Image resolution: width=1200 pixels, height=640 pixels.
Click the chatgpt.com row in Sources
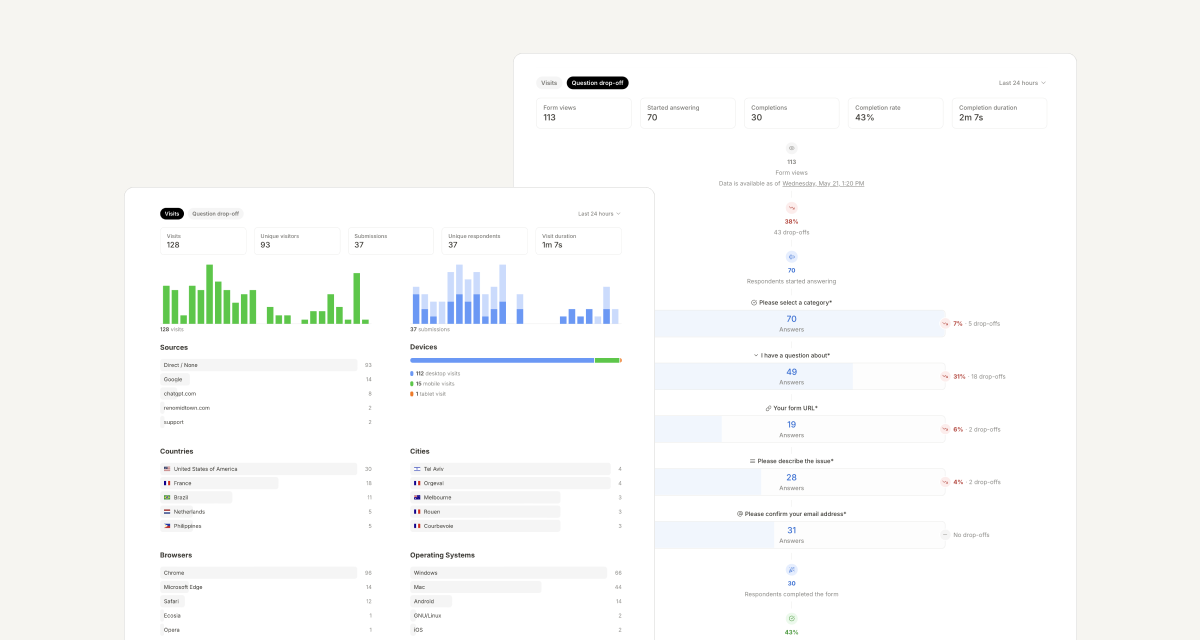pyautogui.click(x=266, y=394)
